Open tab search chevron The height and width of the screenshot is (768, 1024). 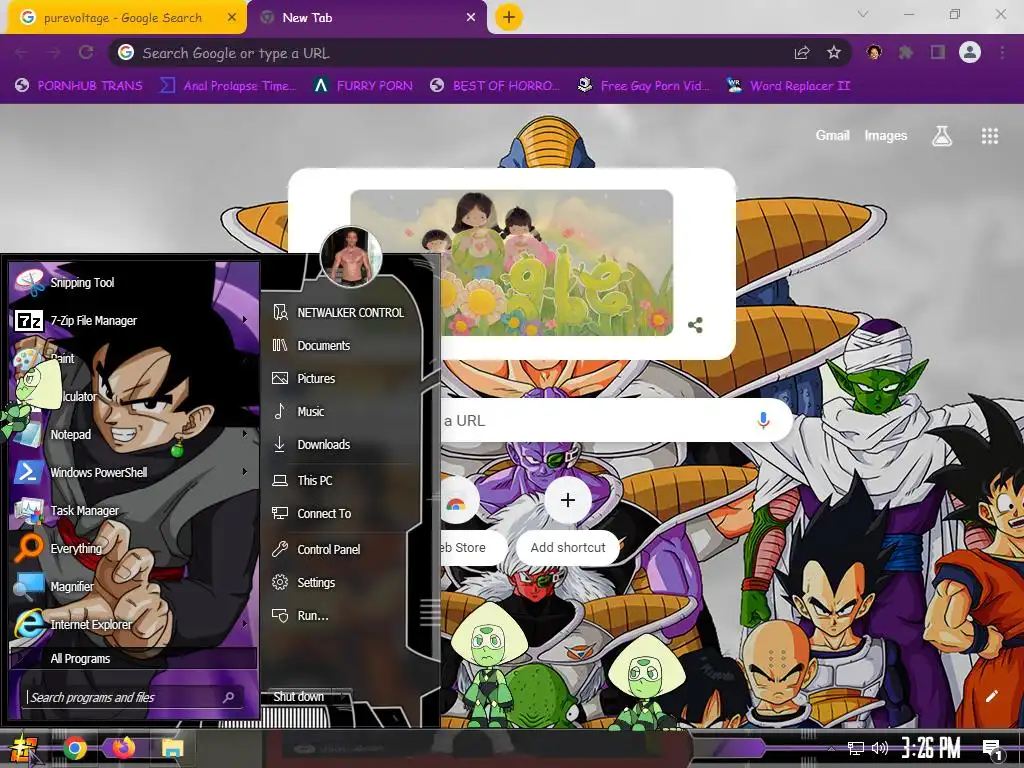863,14
